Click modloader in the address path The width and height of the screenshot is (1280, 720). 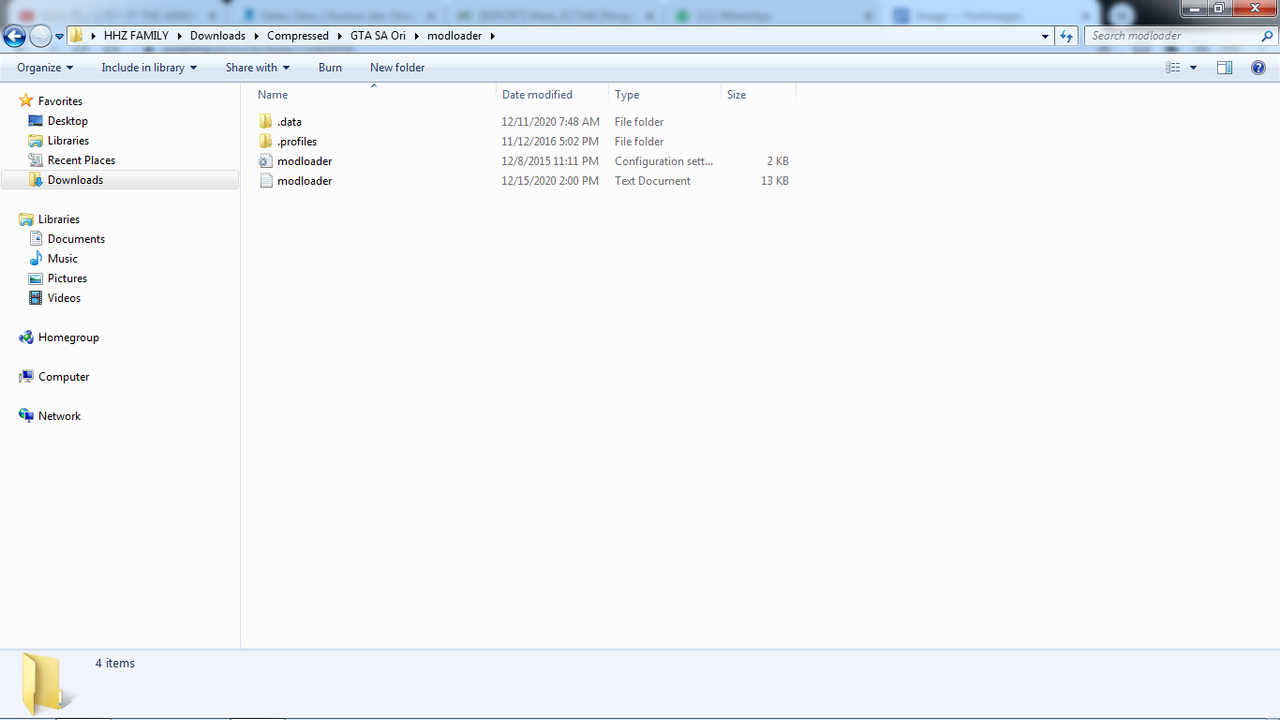(455, 36)
